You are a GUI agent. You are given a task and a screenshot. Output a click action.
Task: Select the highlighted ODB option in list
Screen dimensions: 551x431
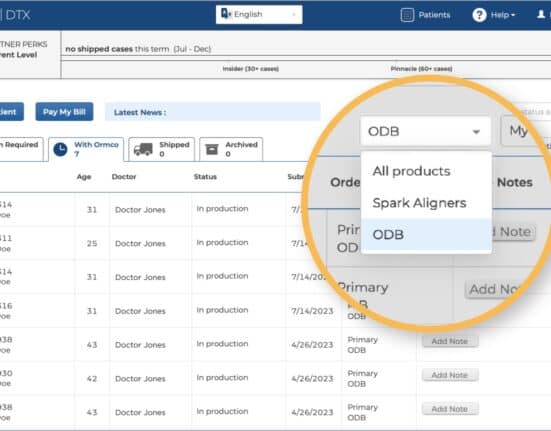pyautogui.click(x=426, y=234)
